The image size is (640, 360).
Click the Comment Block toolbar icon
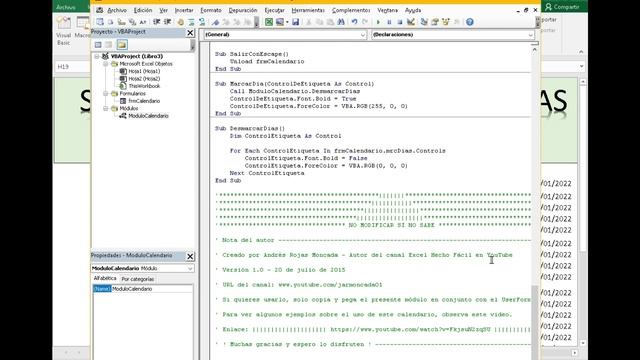click(191, 22)
